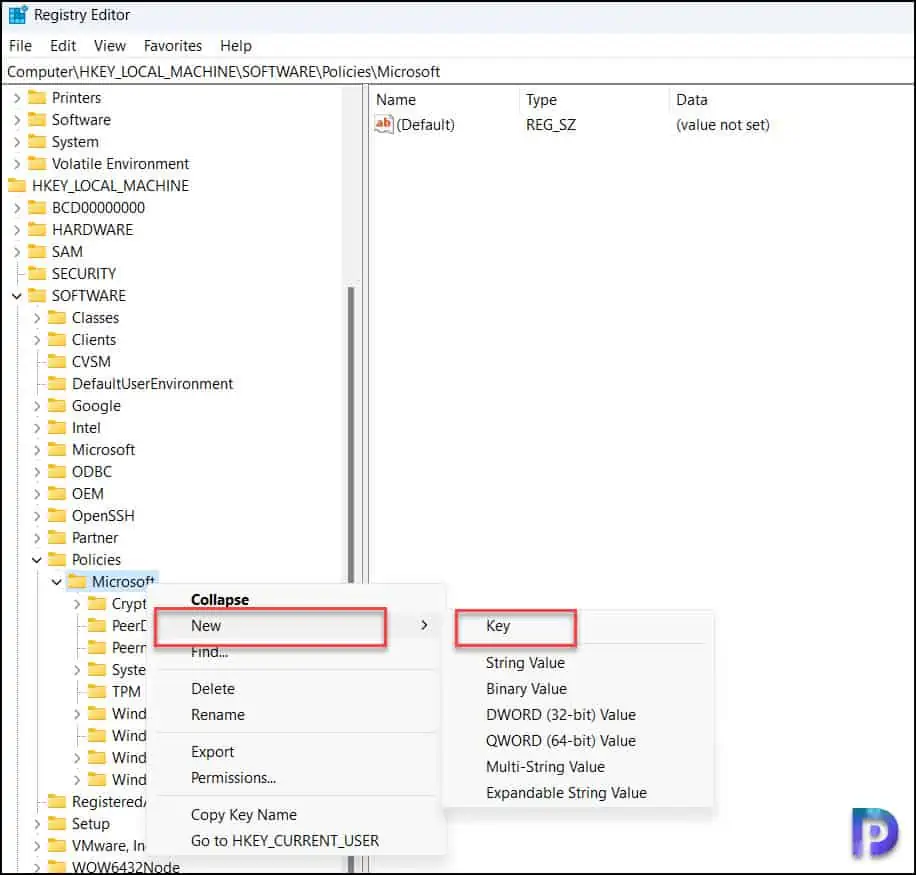The image size is (916, 875).
Task: Open the Edit menu
Action: [63, 46]
